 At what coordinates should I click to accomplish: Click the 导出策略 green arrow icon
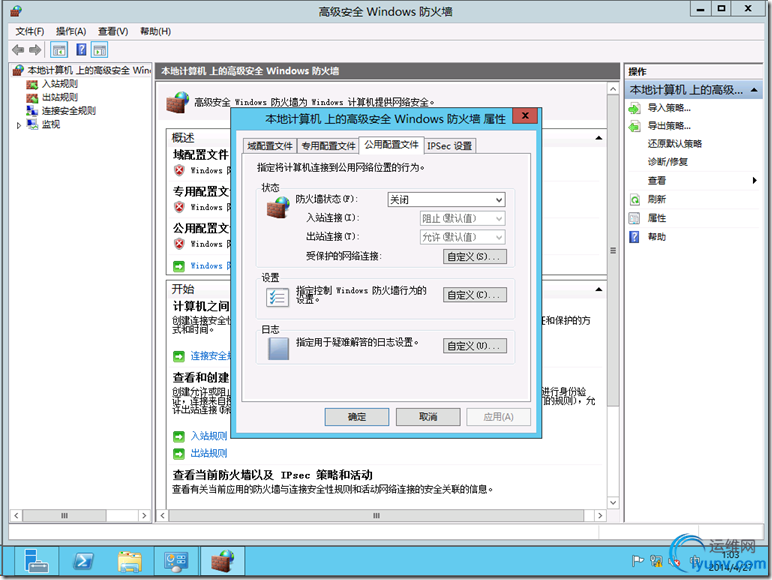click(x=635, y=127)
